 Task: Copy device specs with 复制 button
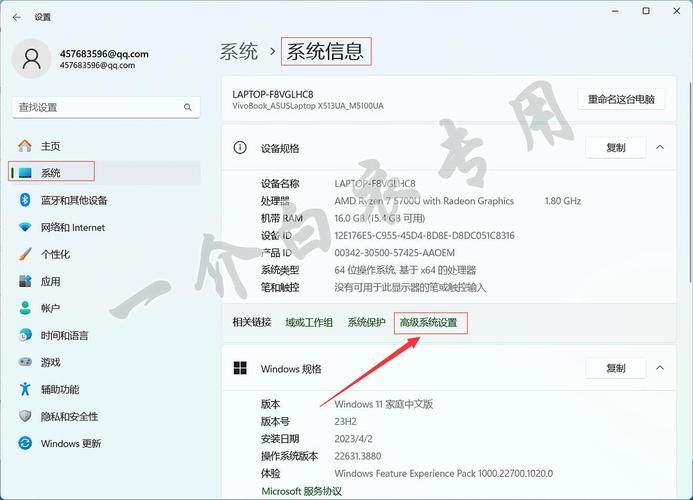pos(616,147)
